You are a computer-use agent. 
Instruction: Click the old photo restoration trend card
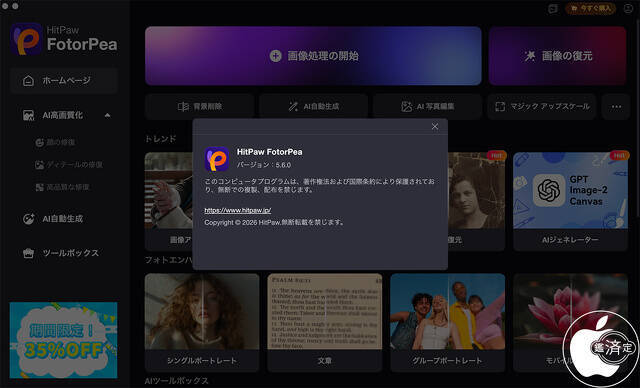pyautogui.click(x=476, y=202)
